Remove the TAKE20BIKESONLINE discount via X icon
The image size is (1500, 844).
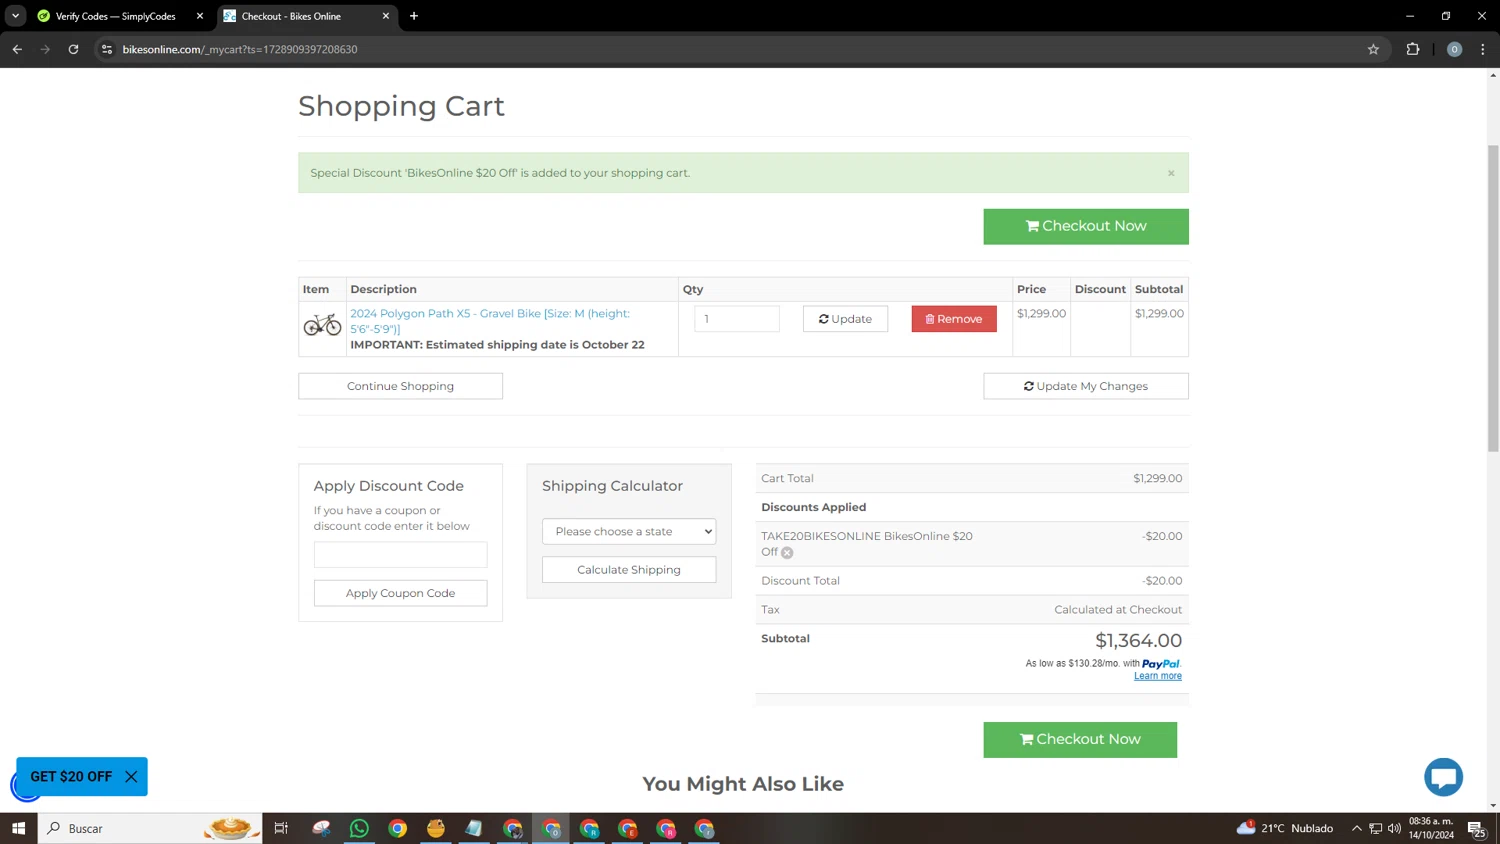[787, 553]
